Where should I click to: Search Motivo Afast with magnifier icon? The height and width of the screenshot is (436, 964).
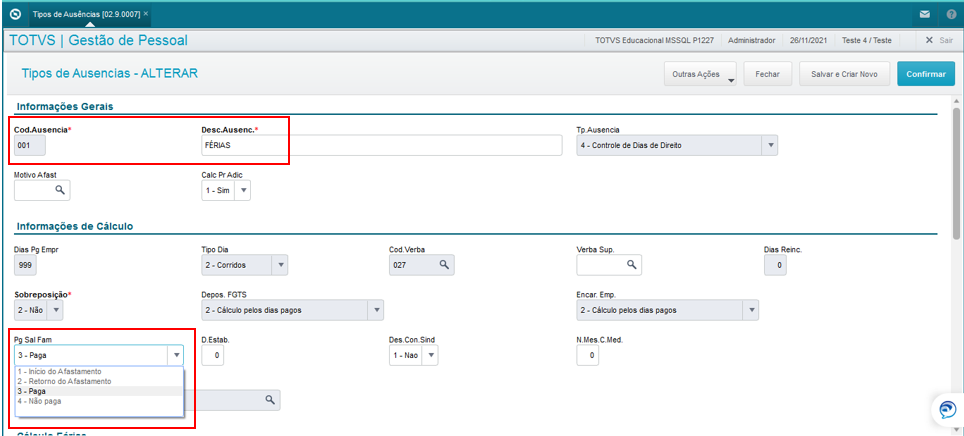click(60, 190)
